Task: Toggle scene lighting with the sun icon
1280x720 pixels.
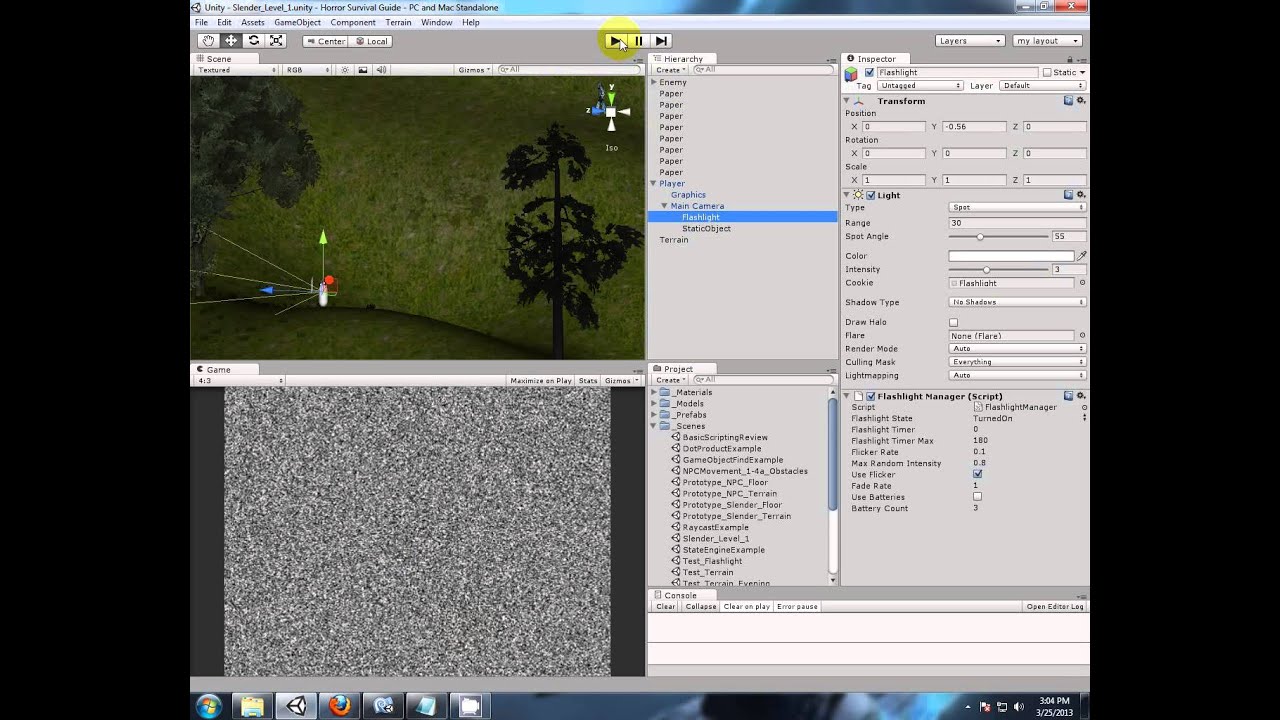Action: pyautogui.click(x=345, y=70)
